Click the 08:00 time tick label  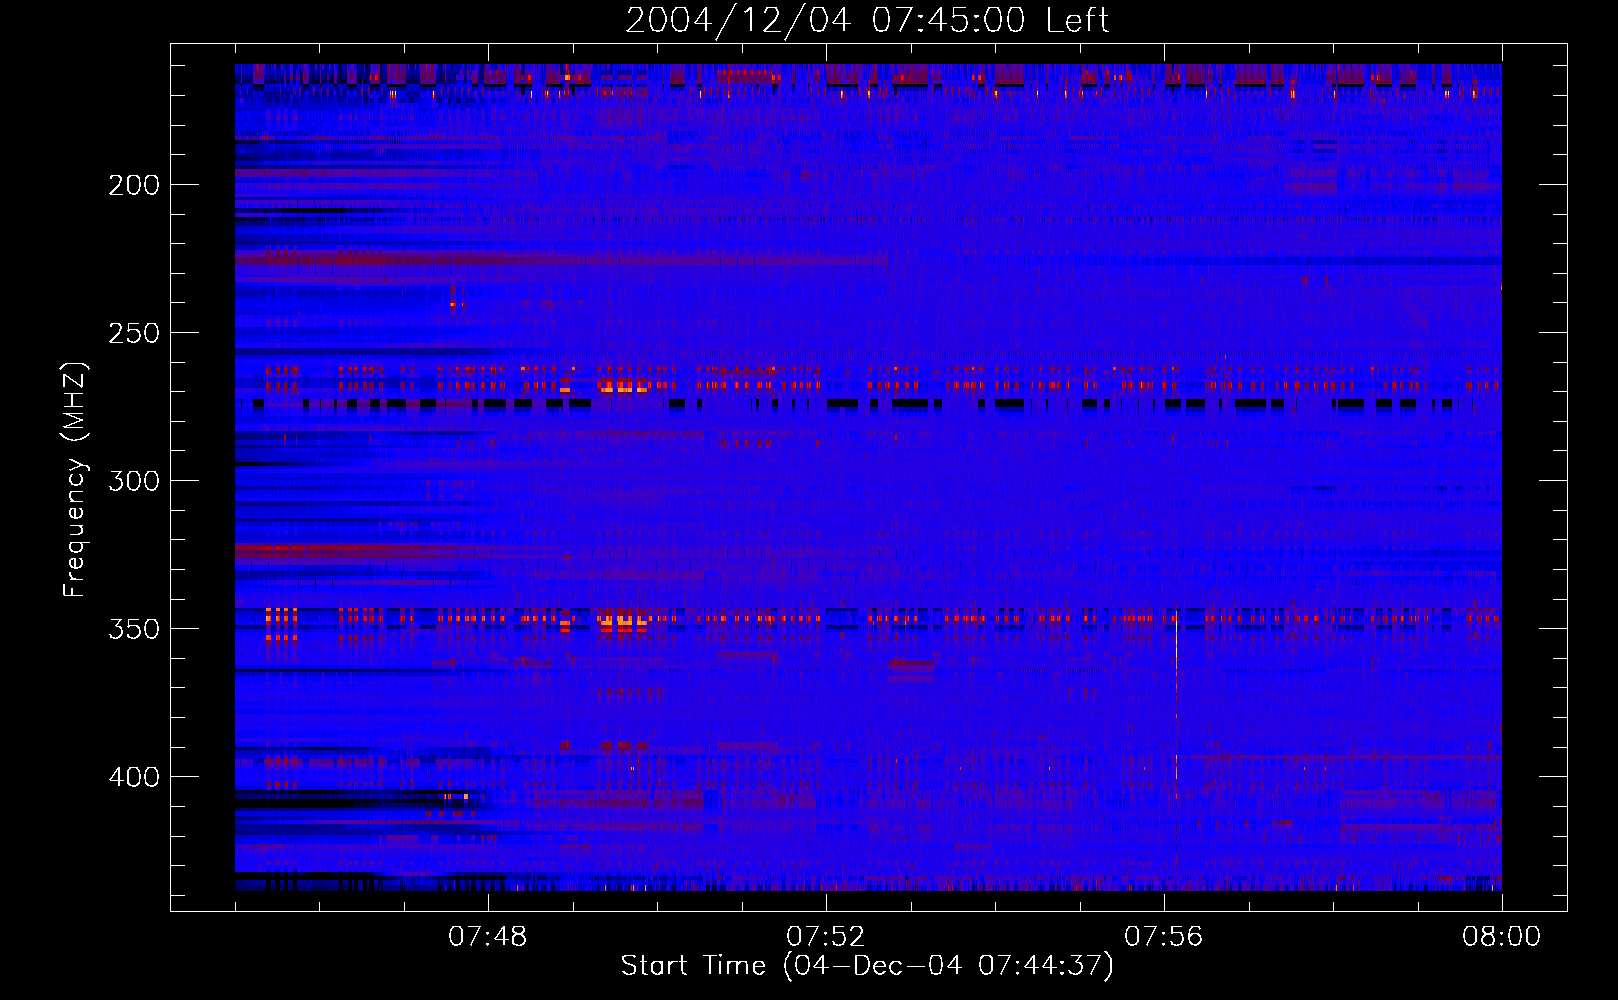1501,937
